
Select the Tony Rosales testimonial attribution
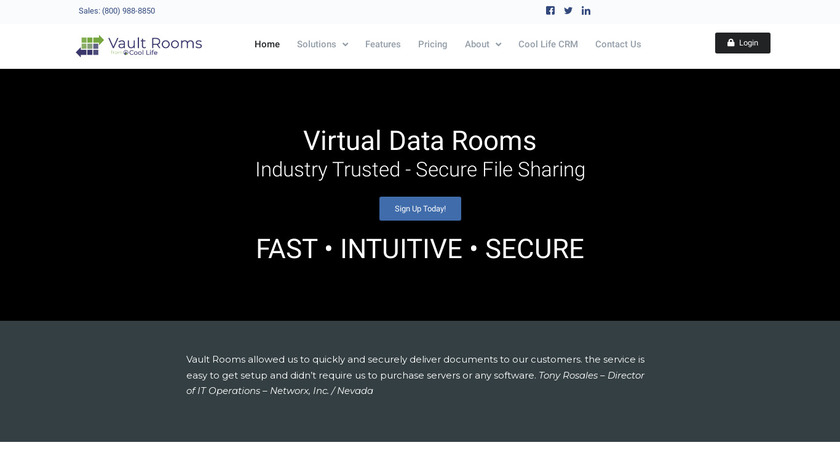click(415, 383)
